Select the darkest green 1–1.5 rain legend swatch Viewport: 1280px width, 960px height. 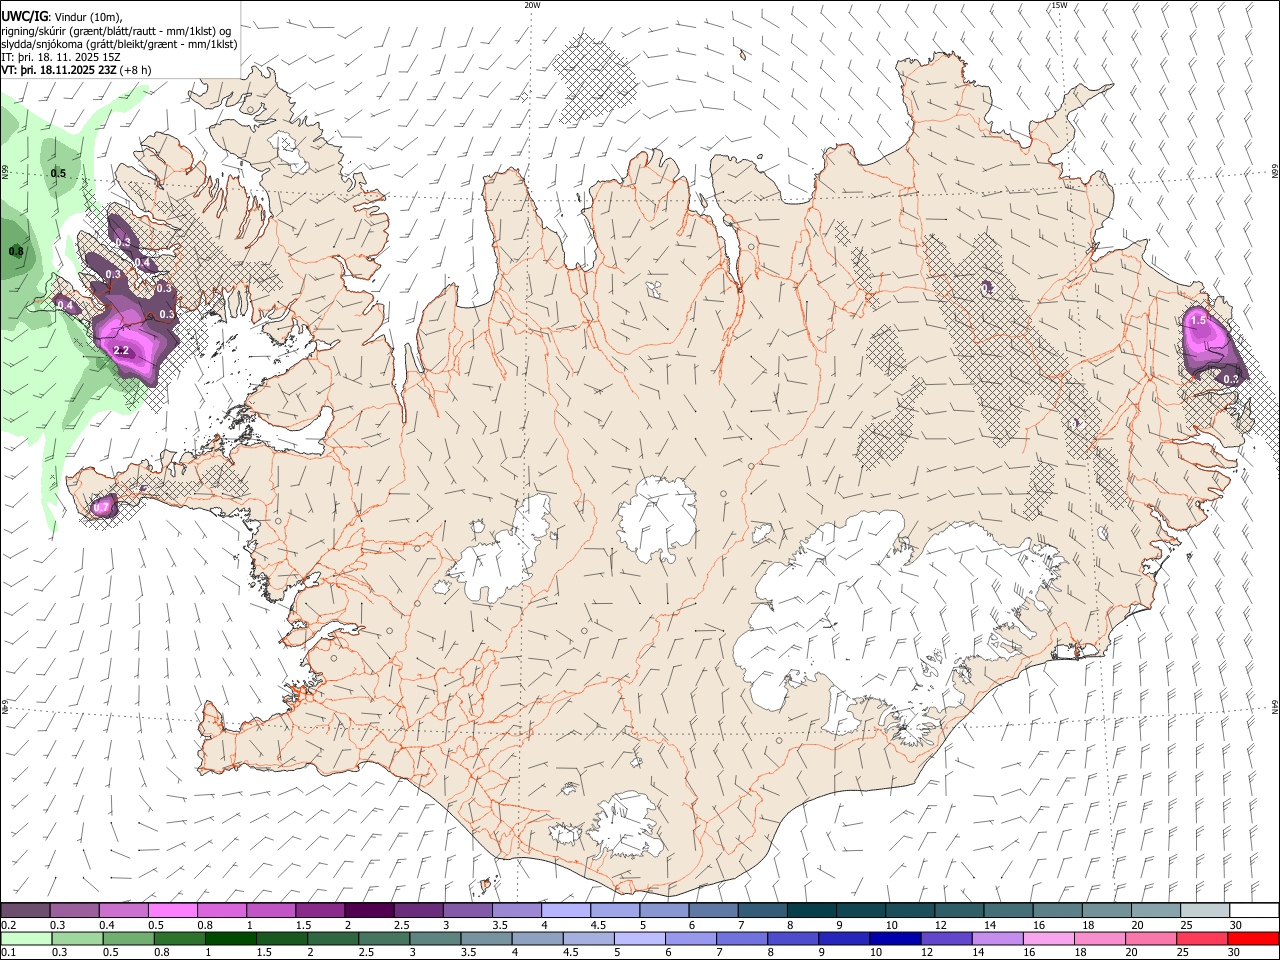[x=231, y=939]
